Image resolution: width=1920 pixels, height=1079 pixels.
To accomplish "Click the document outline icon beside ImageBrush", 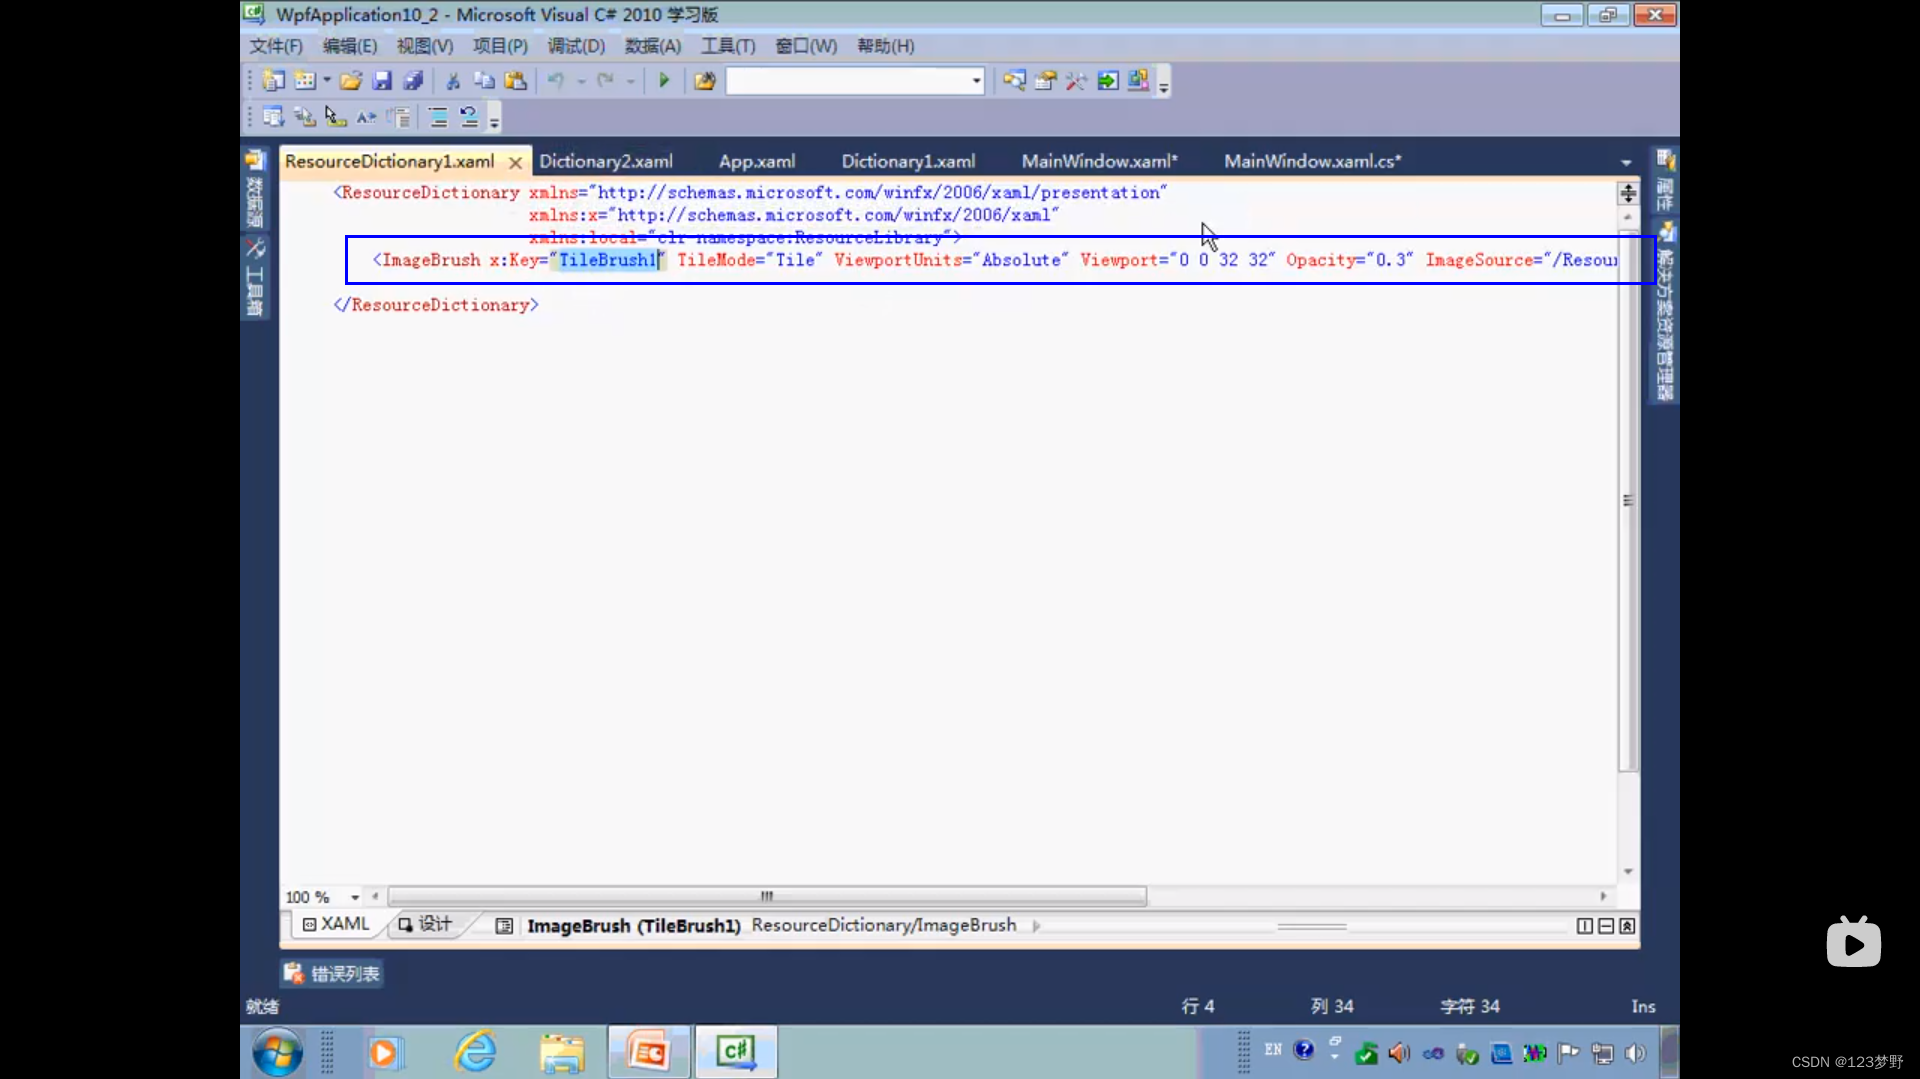I will pos(504,926).
